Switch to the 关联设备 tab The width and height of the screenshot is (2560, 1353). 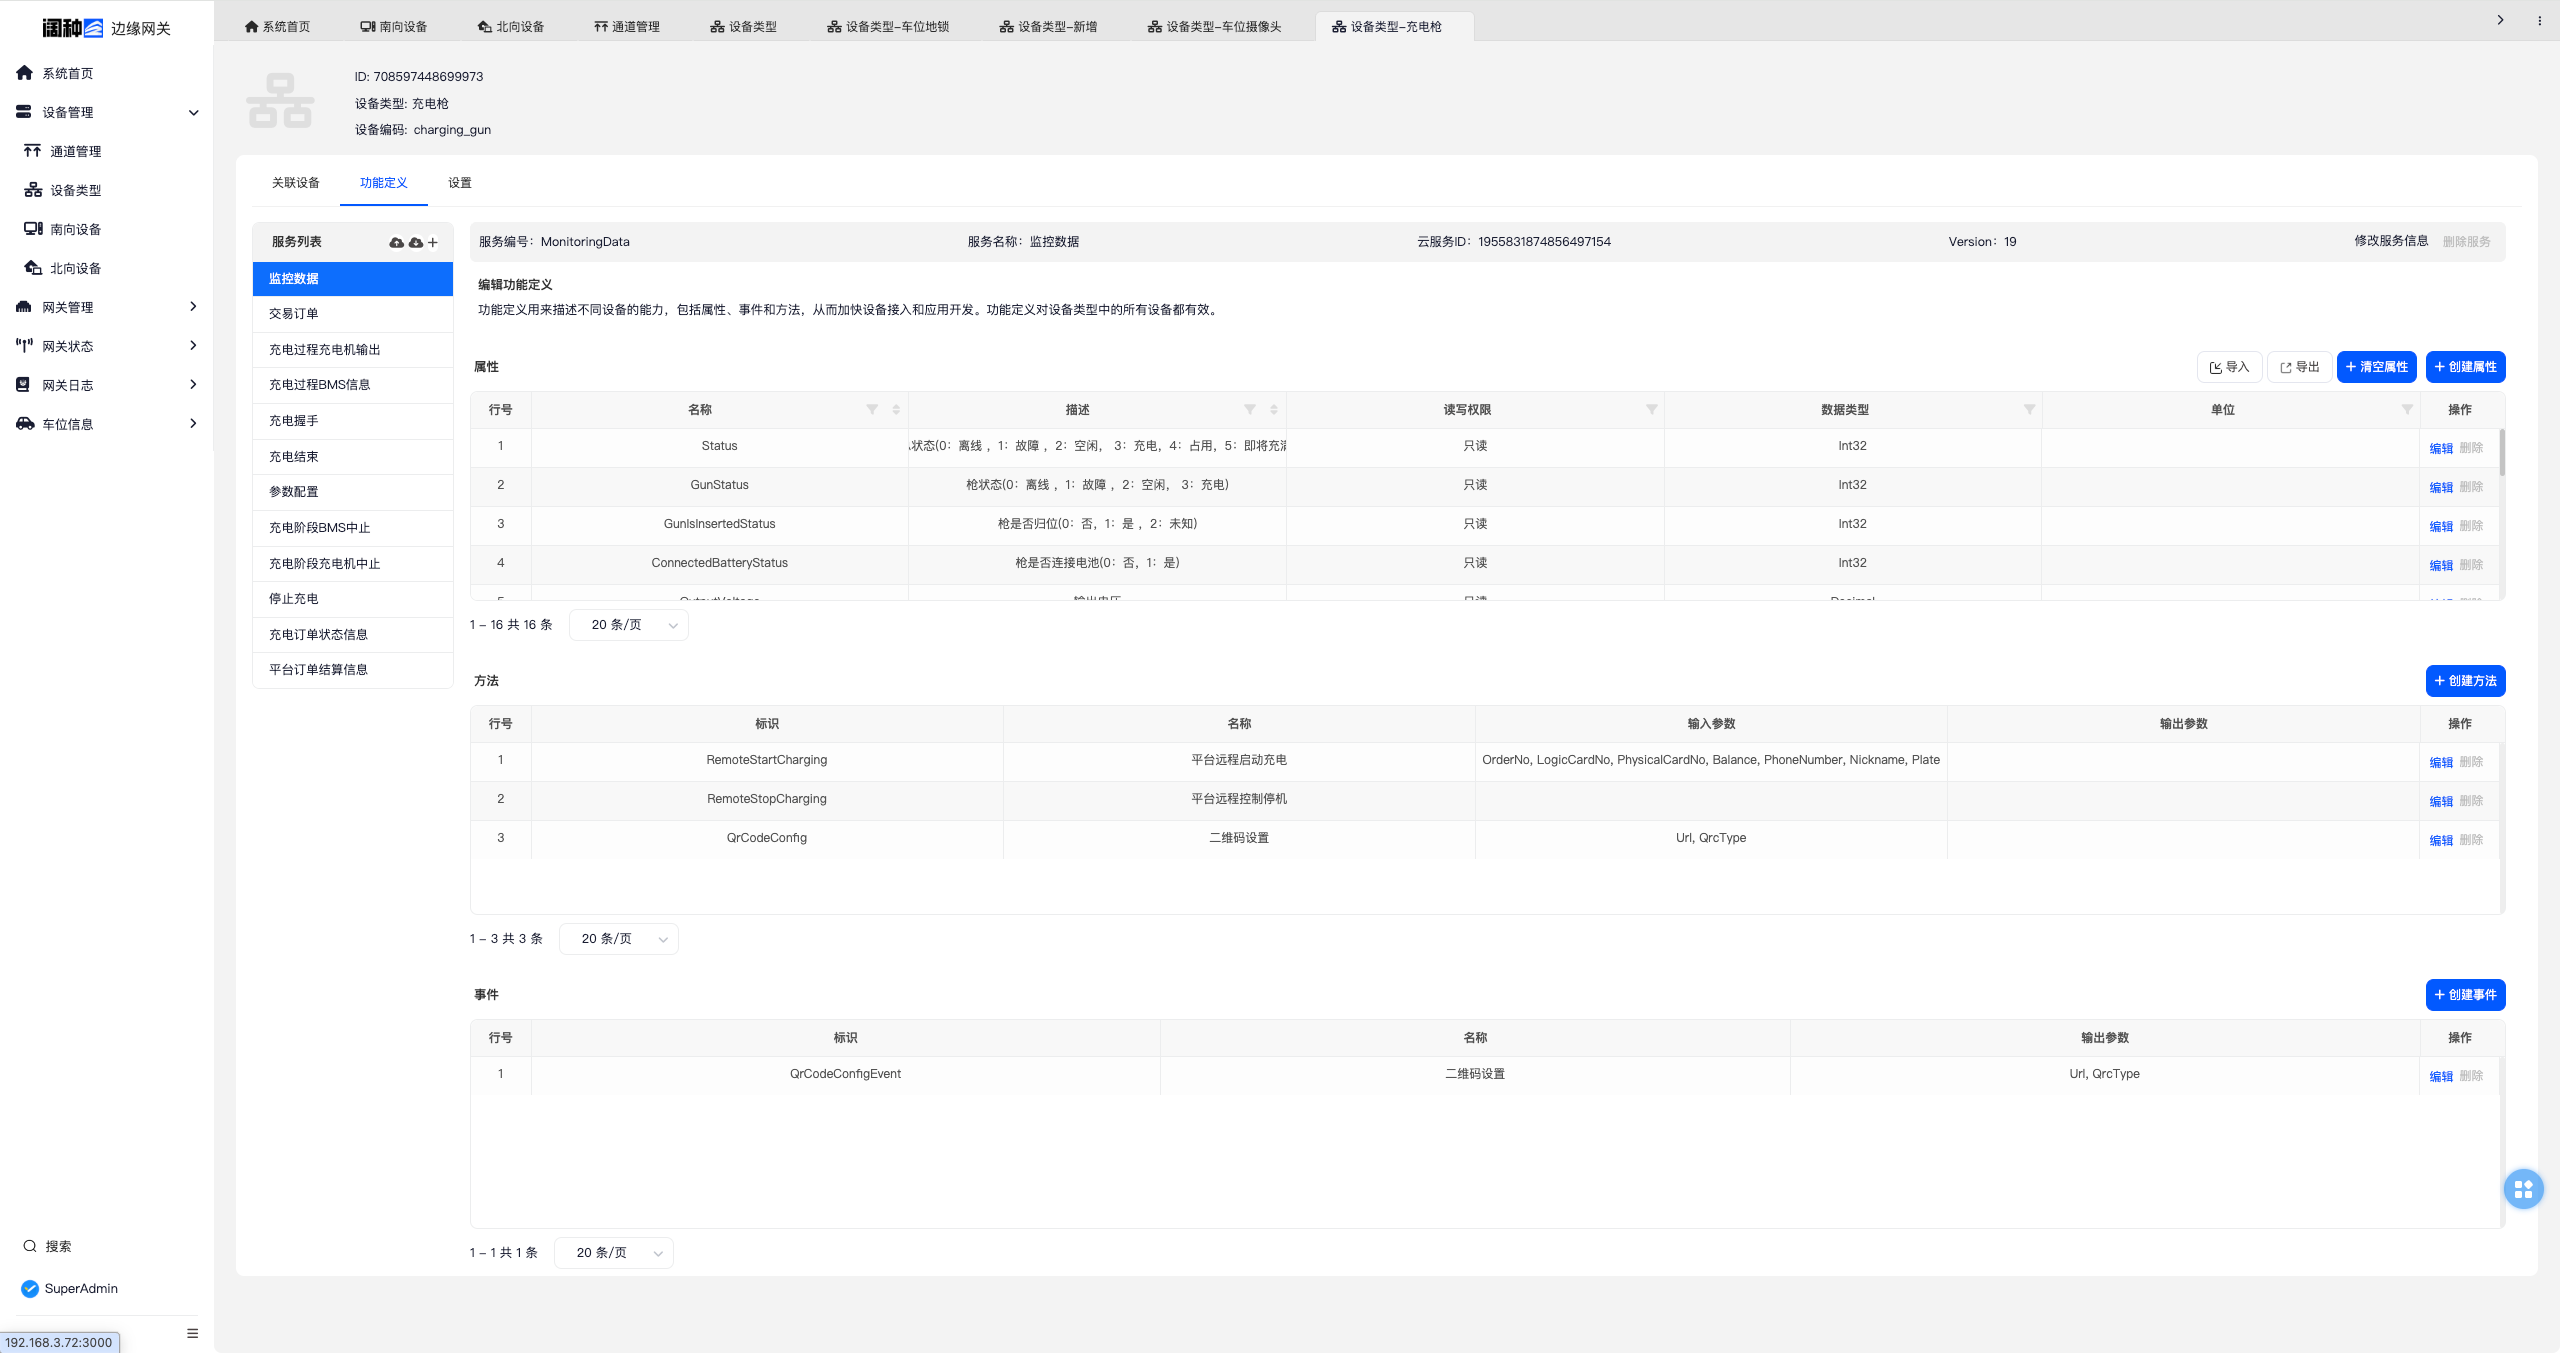coord(296,183)
